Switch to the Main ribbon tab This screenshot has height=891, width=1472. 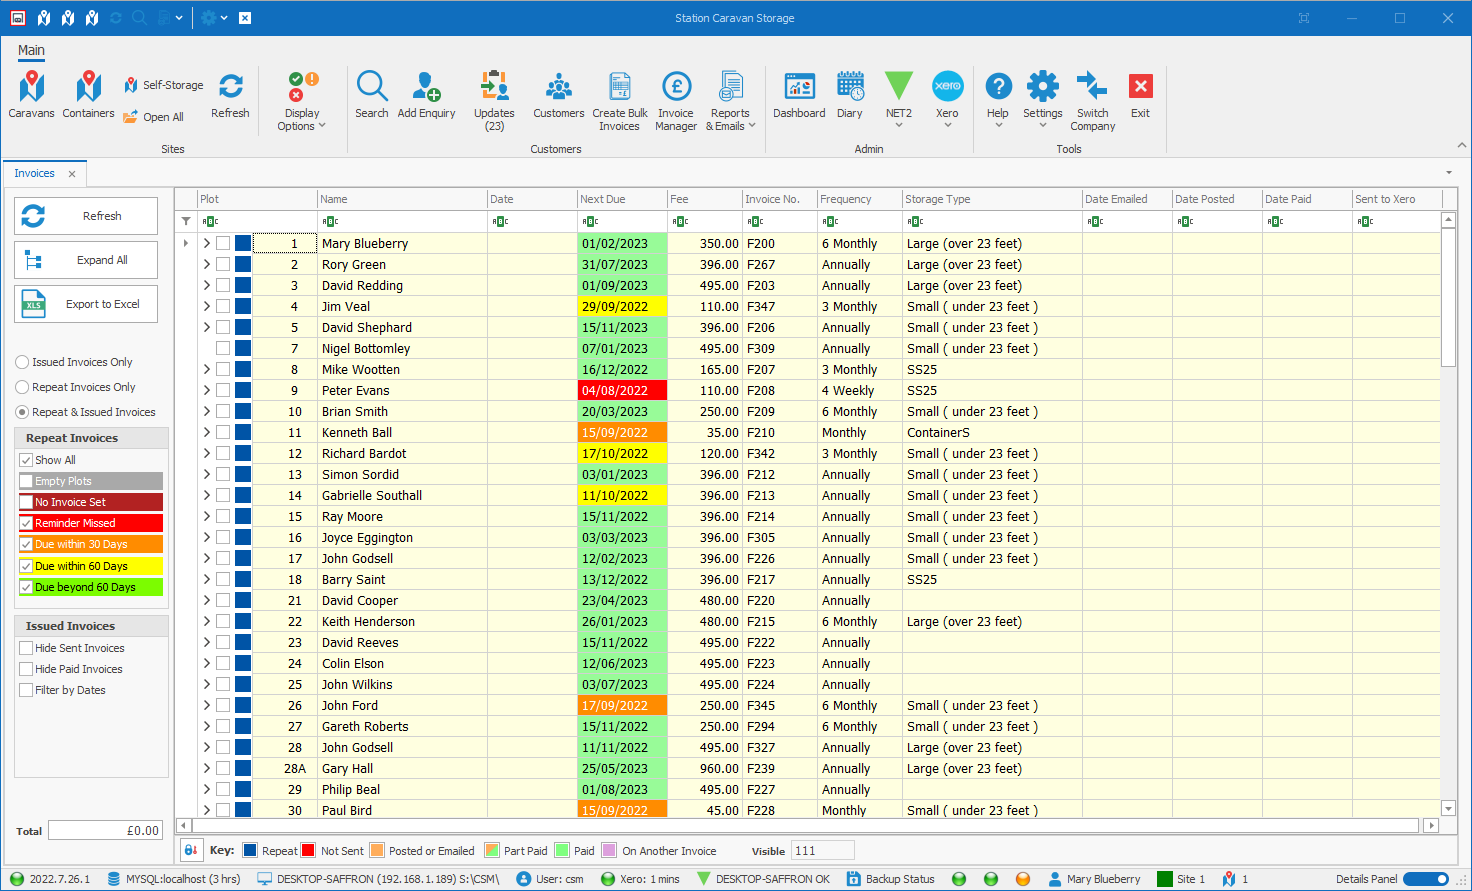tap(31, 50)
